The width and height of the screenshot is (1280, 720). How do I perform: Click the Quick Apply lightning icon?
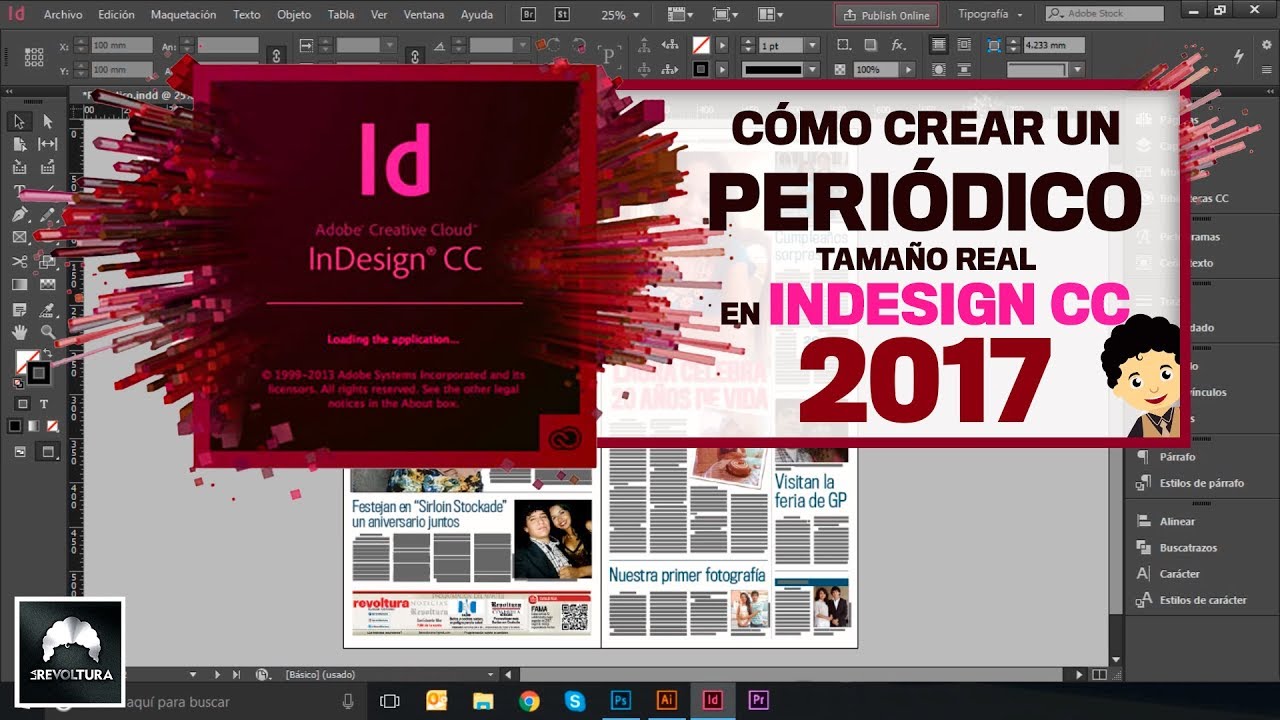1239,56
